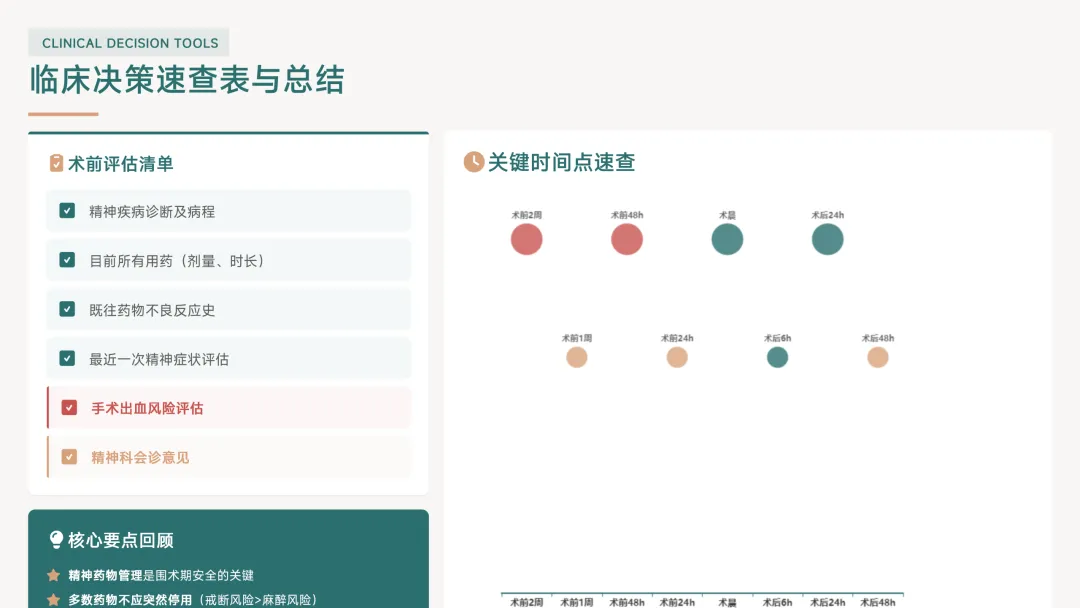The height and width of the screenshot is (608, 1080).
Task: Click the 术前48h axis label at bottom
Action: (x=627, y=602)
